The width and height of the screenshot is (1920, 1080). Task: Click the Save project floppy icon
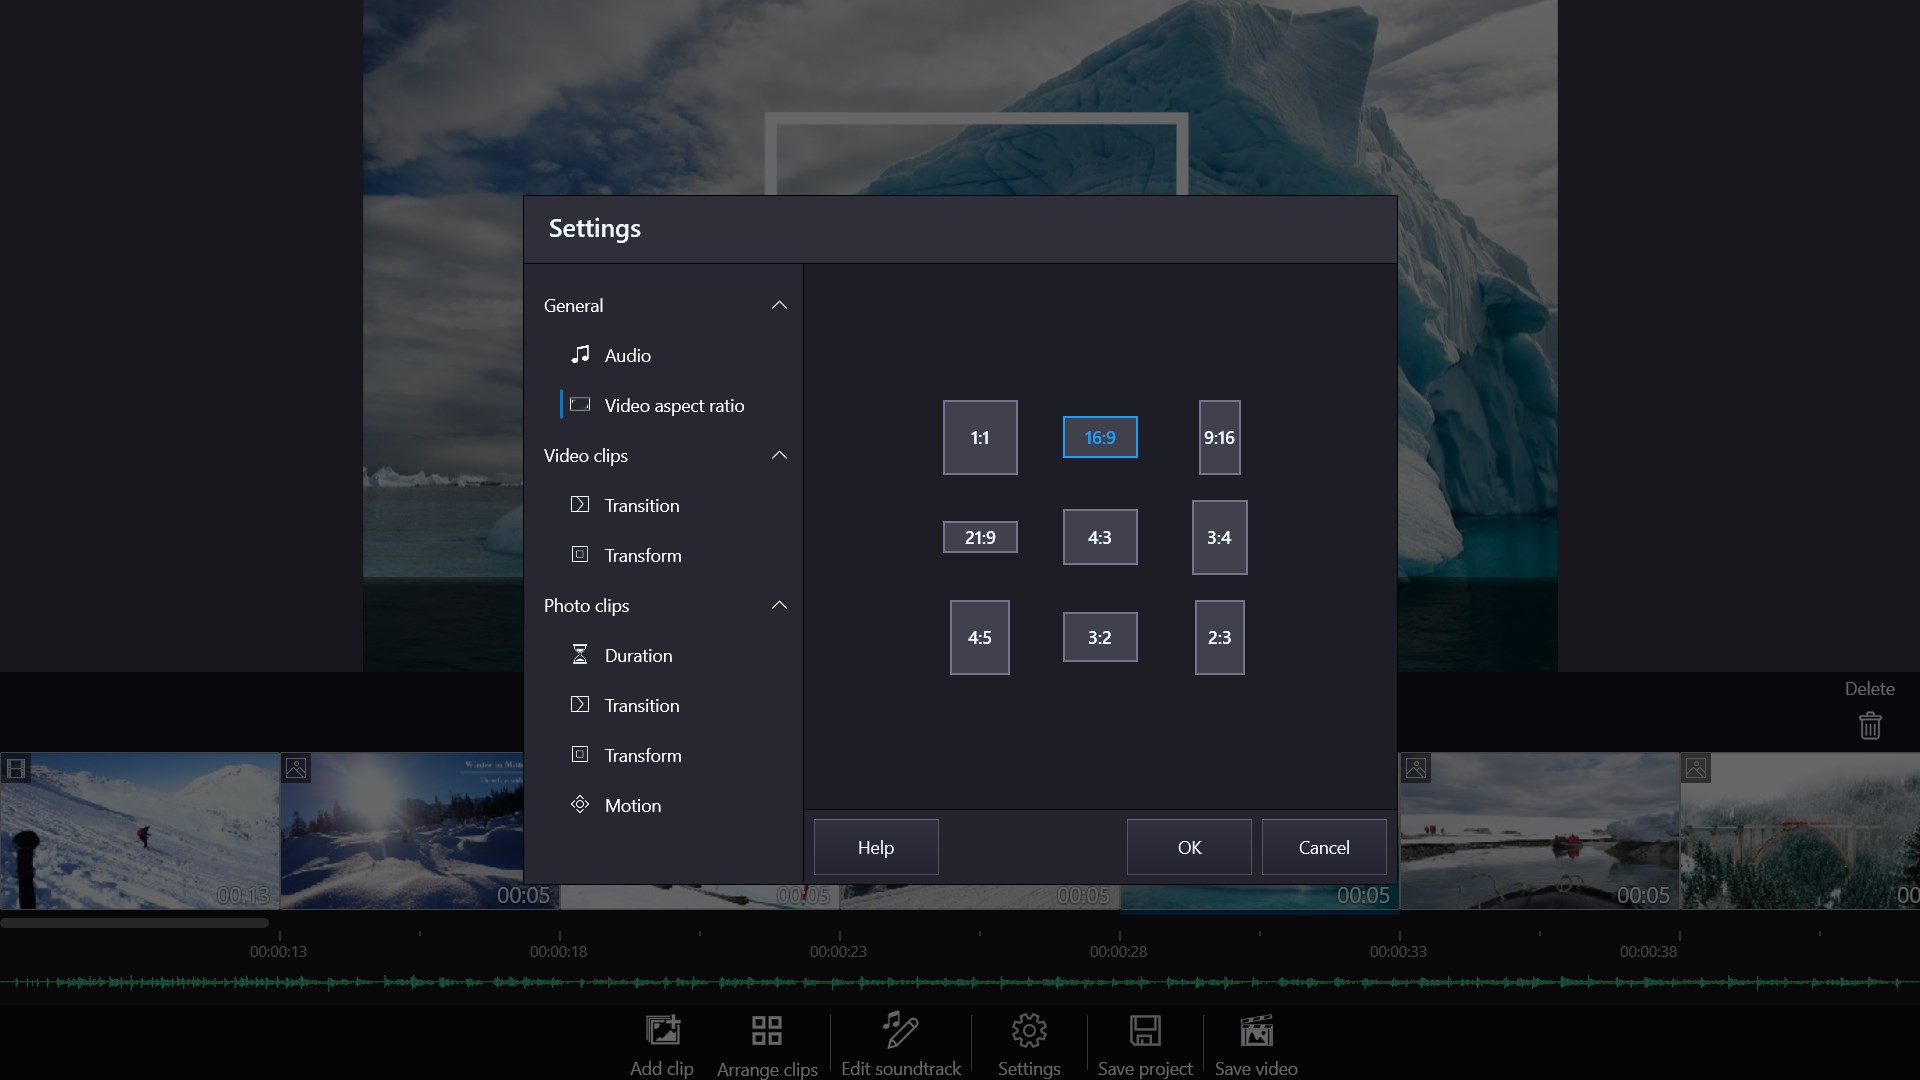coord(1145,1031)
